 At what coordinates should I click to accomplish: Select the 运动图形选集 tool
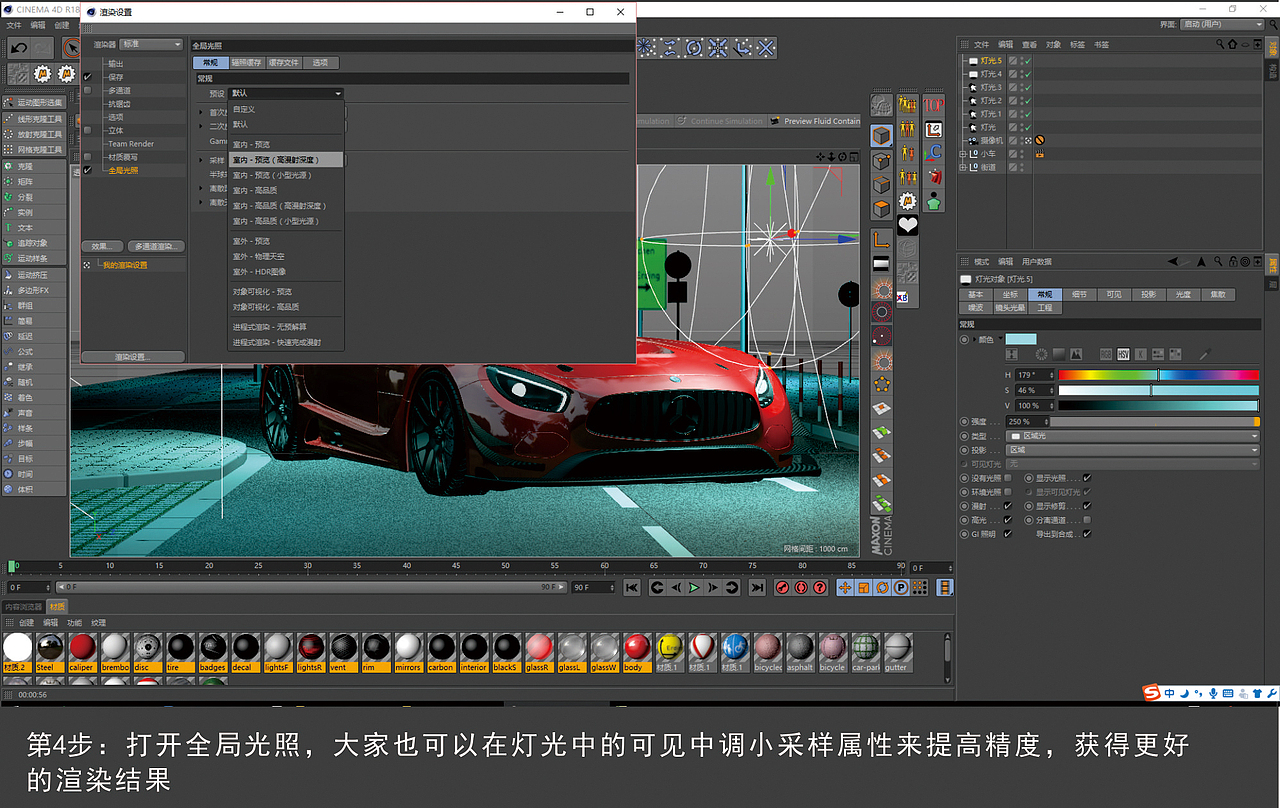(34, 103)
